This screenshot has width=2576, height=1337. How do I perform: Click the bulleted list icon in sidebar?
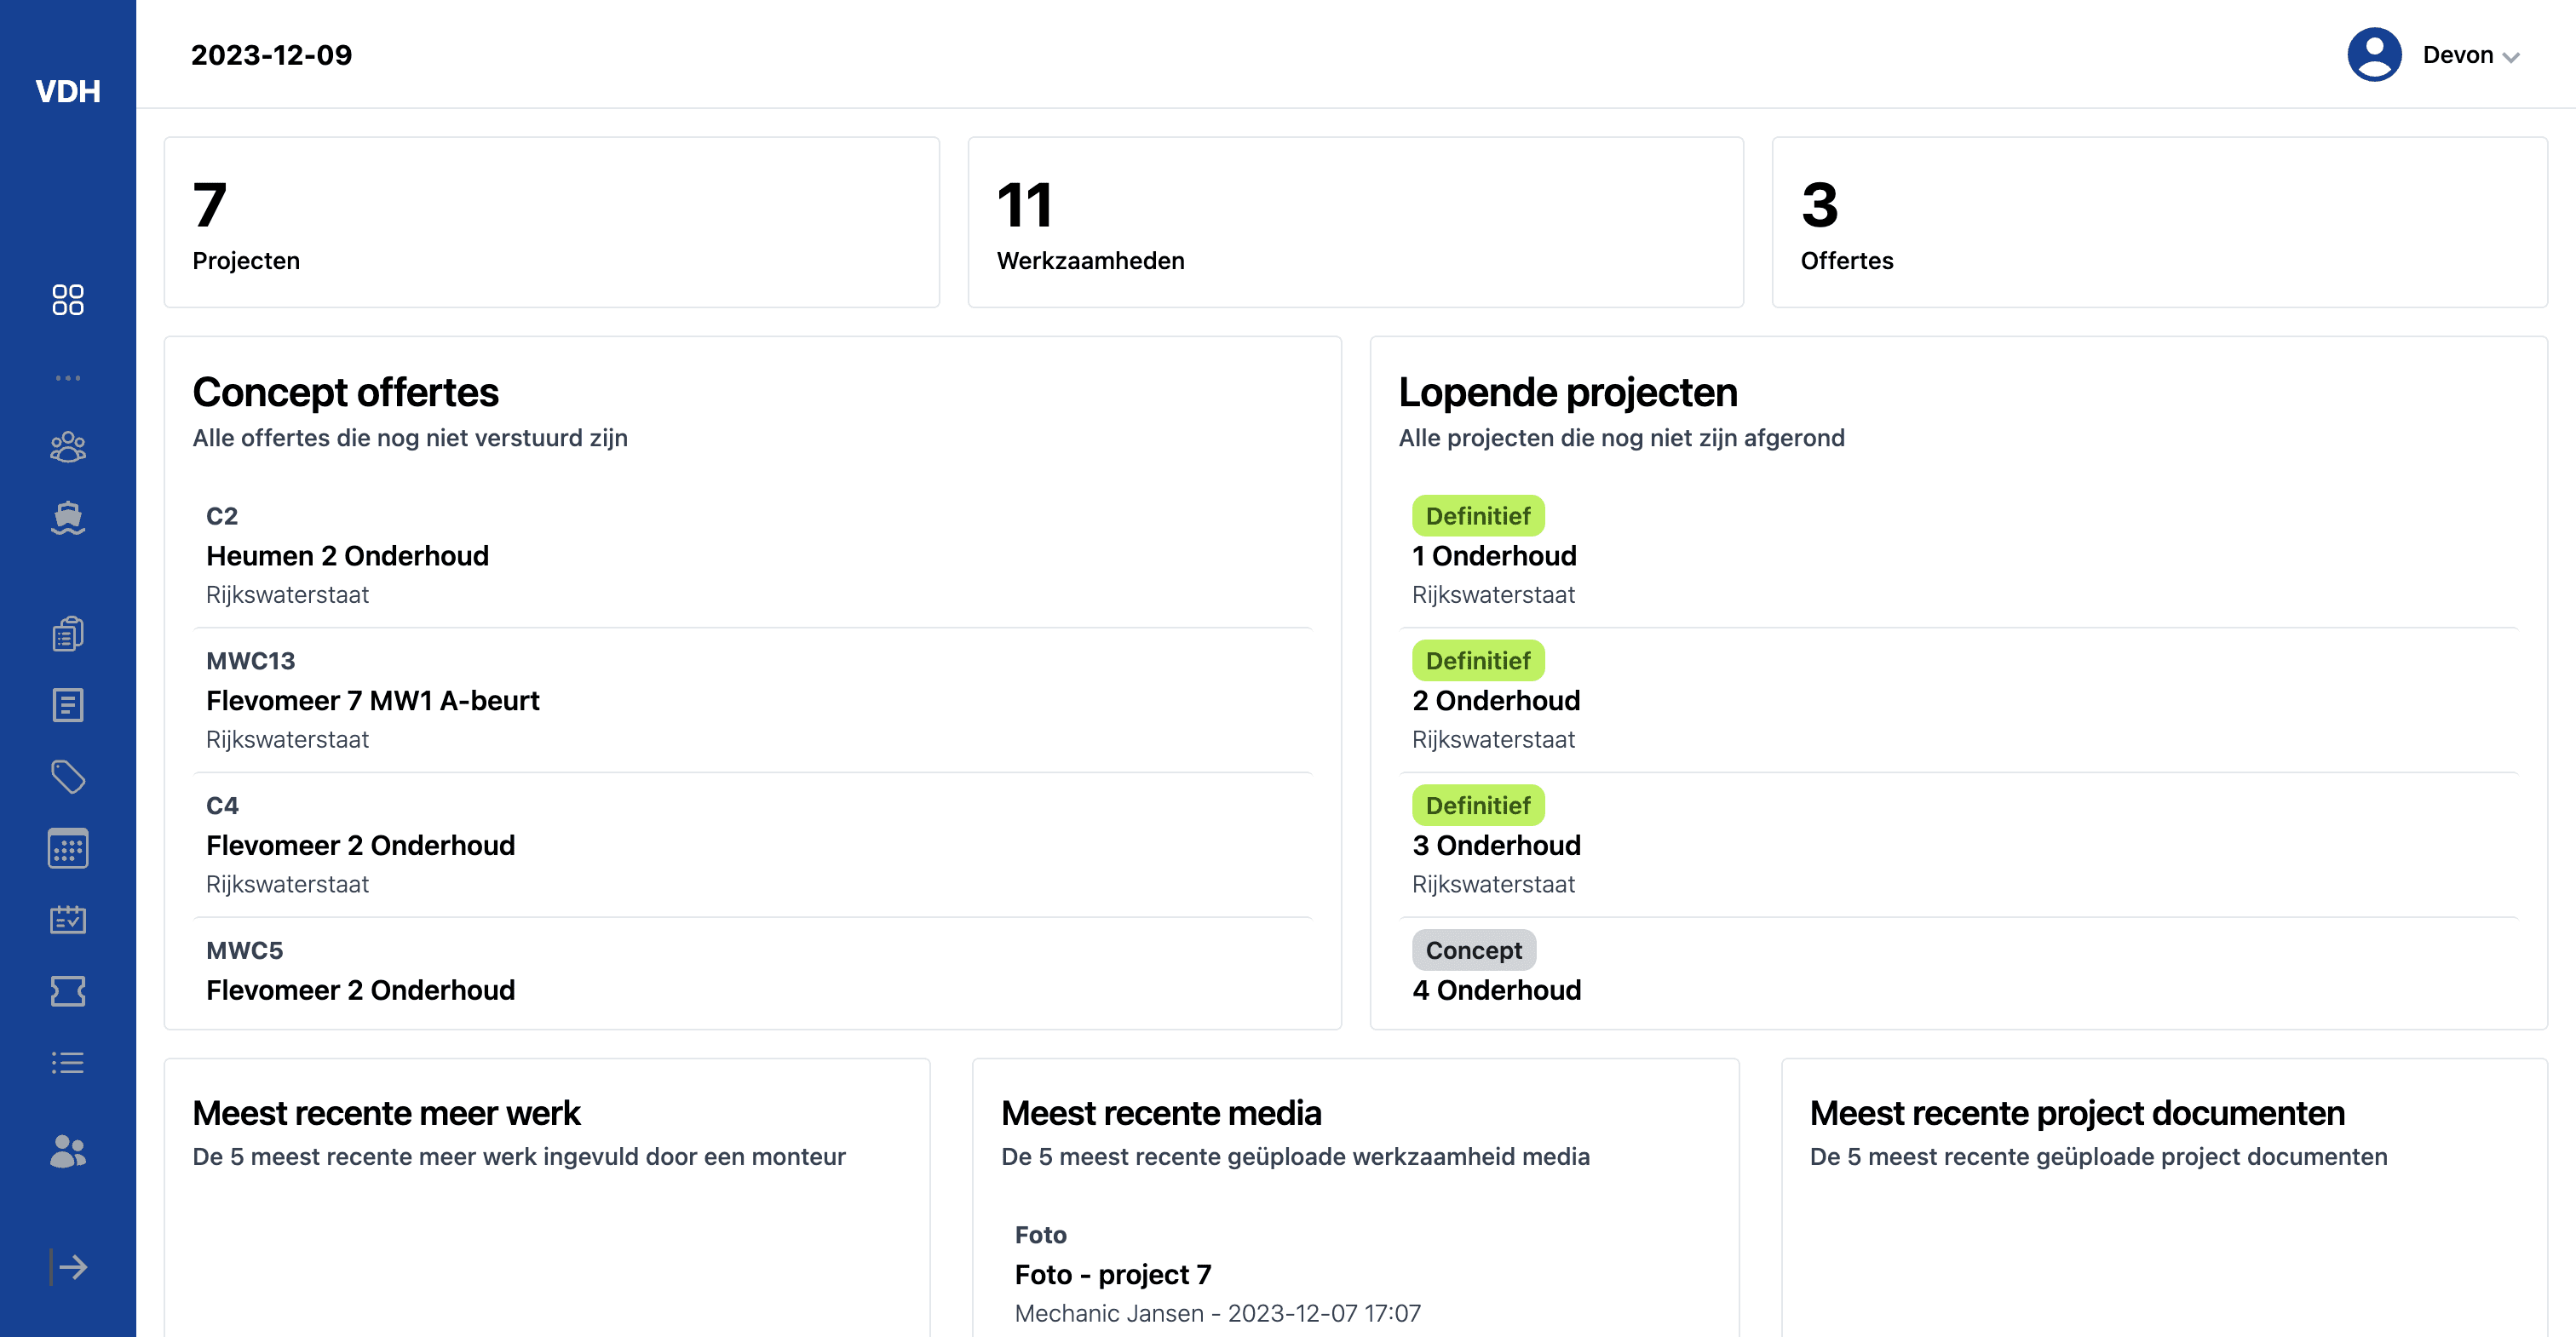(68, 1062)
